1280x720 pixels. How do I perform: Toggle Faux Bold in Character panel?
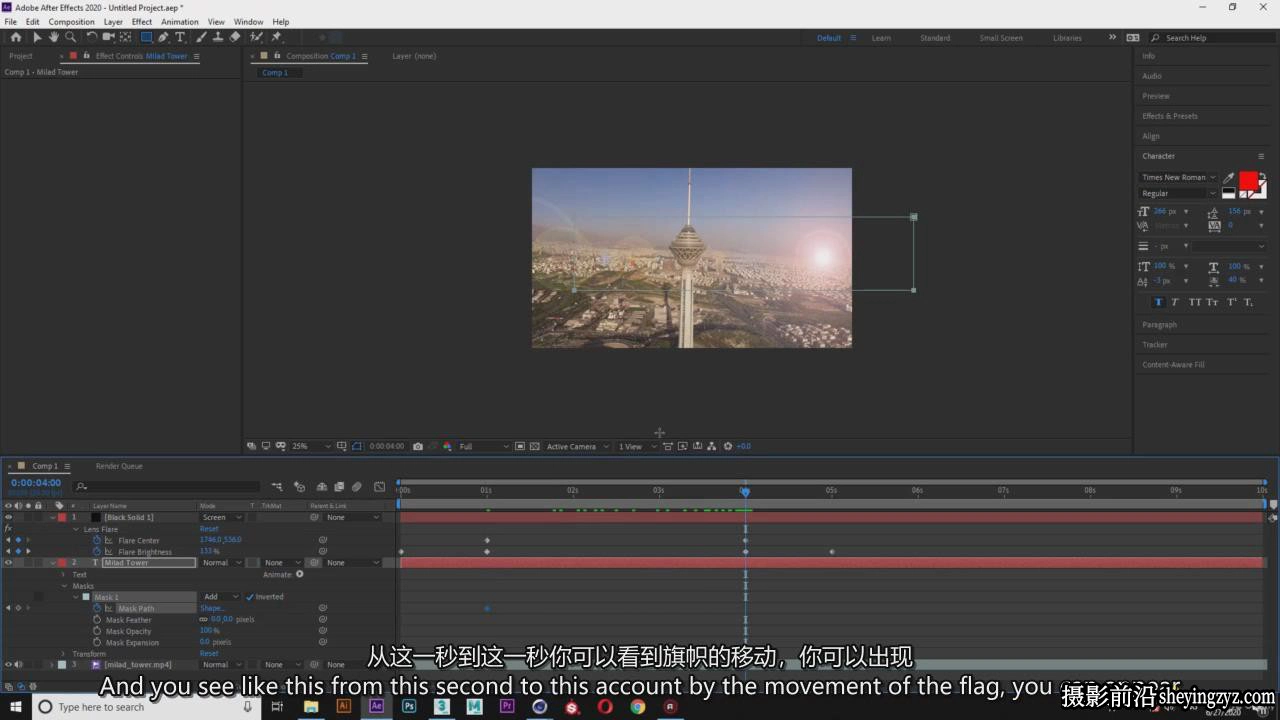point(1158,302)
